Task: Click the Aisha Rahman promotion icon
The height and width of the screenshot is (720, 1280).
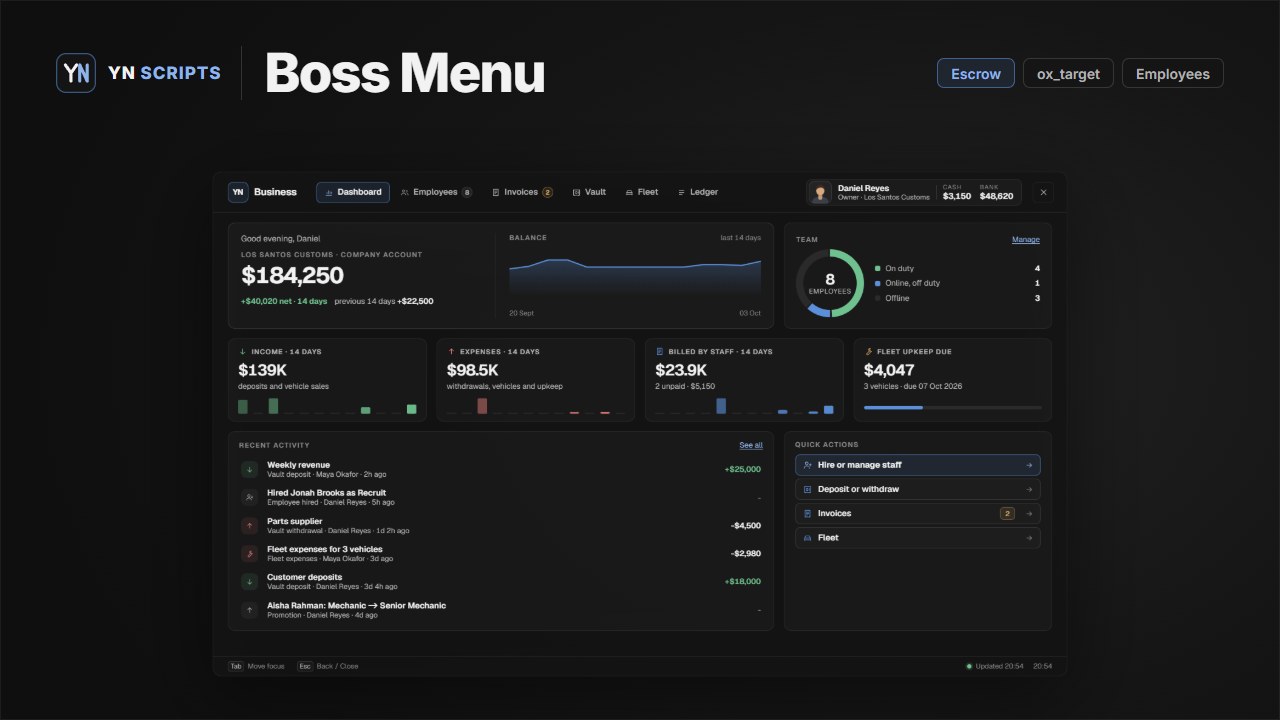Action: [249, 609]
